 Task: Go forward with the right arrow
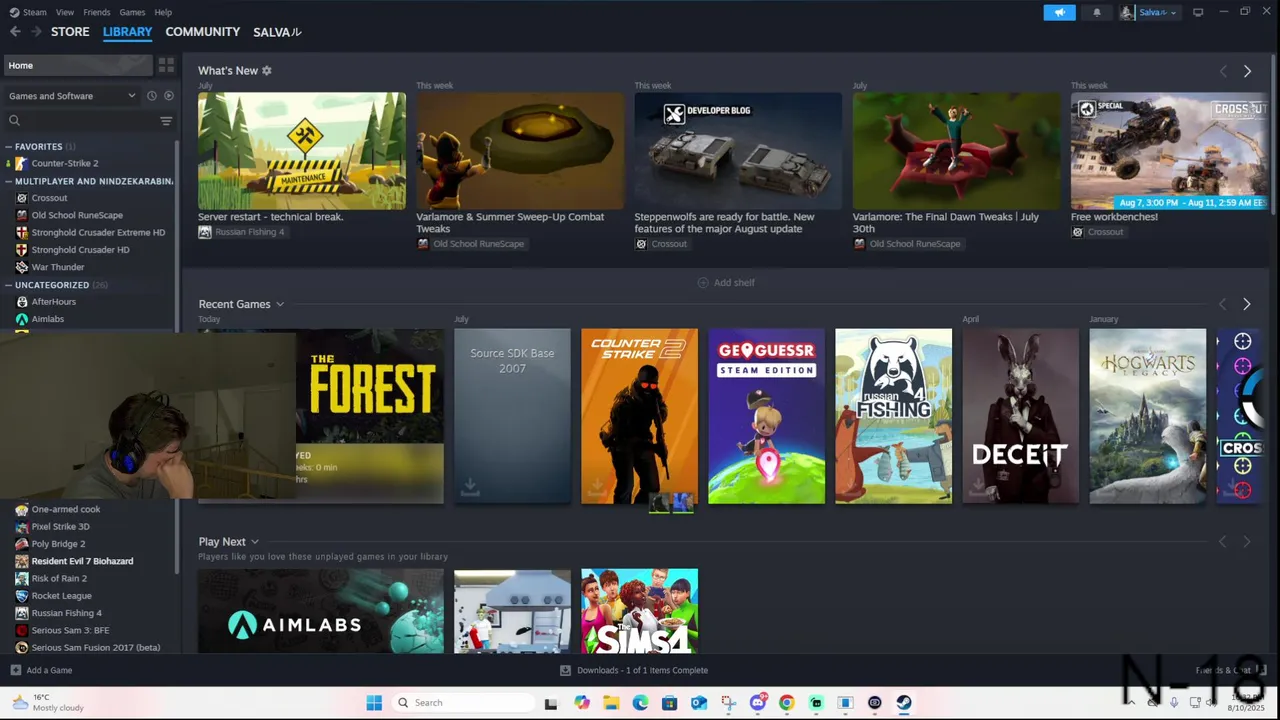36,32
